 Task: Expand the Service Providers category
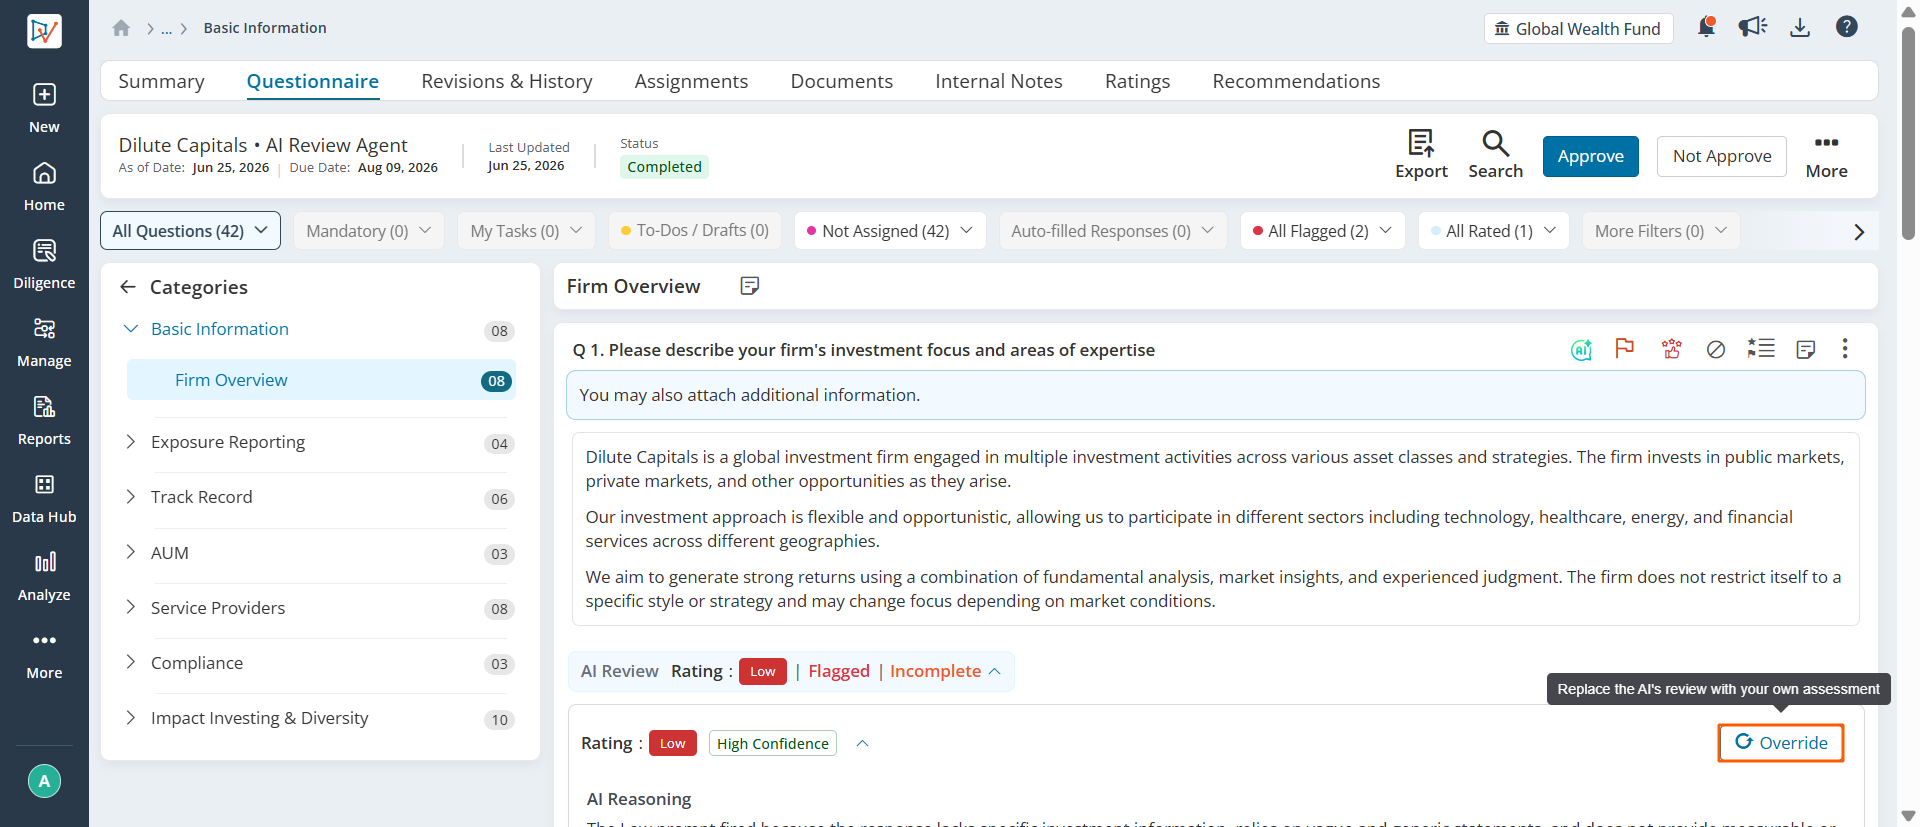tap(131, 607)
